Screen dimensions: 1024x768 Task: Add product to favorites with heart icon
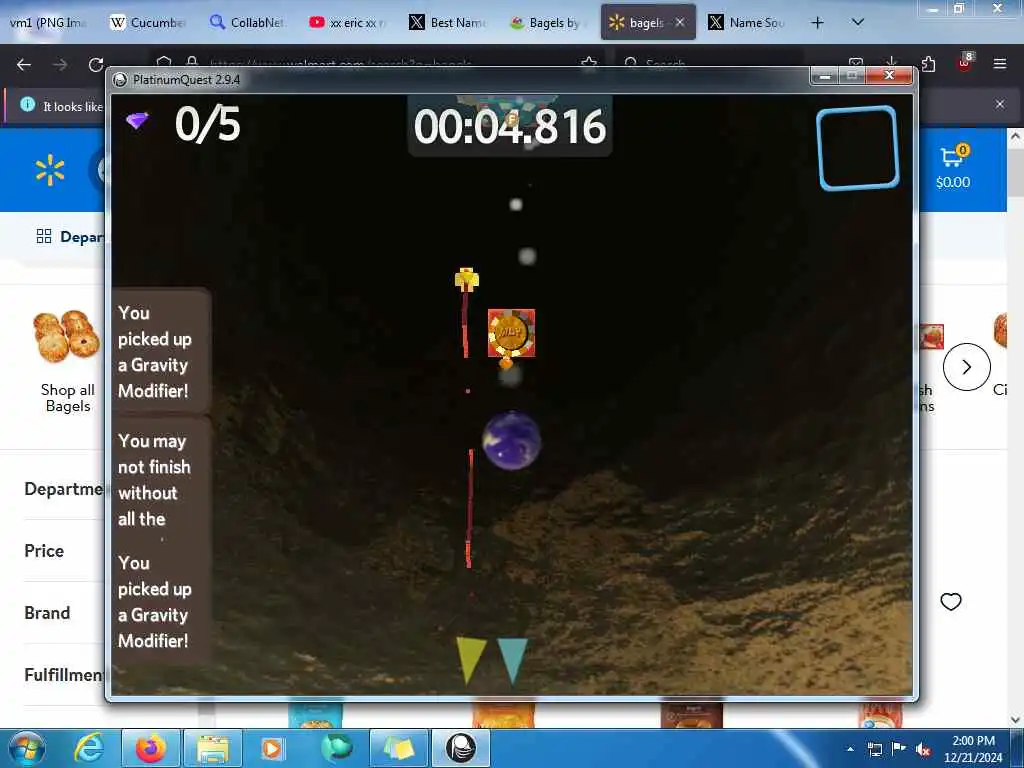pyautogui.click(x=951, y=601)
